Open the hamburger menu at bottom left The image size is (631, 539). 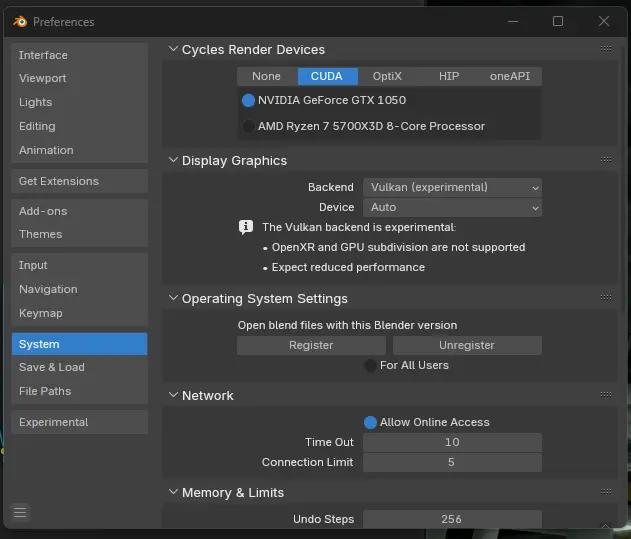(x=20, y=512)
